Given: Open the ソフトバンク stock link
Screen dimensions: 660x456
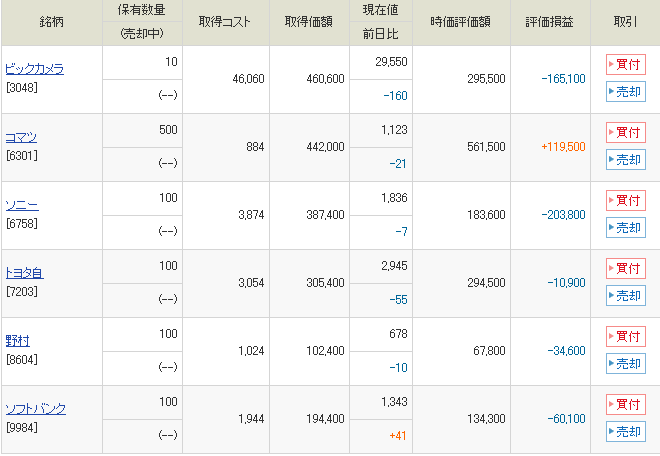Looking at the screenshot, I should click(x=36, y=409).
